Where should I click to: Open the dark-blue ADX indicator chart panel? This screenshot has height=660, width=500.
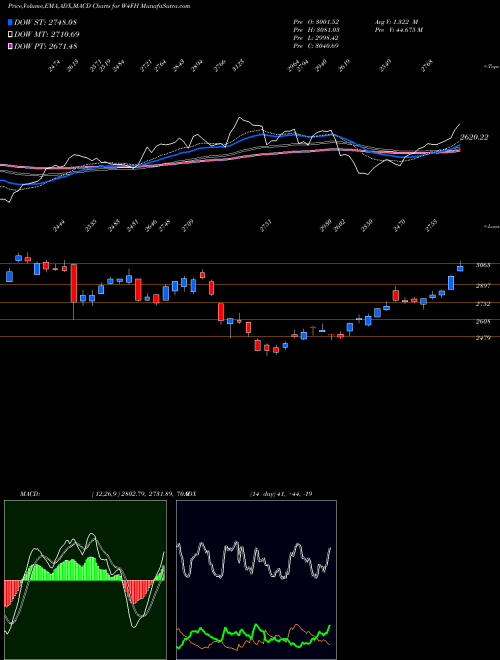[256, 580]
